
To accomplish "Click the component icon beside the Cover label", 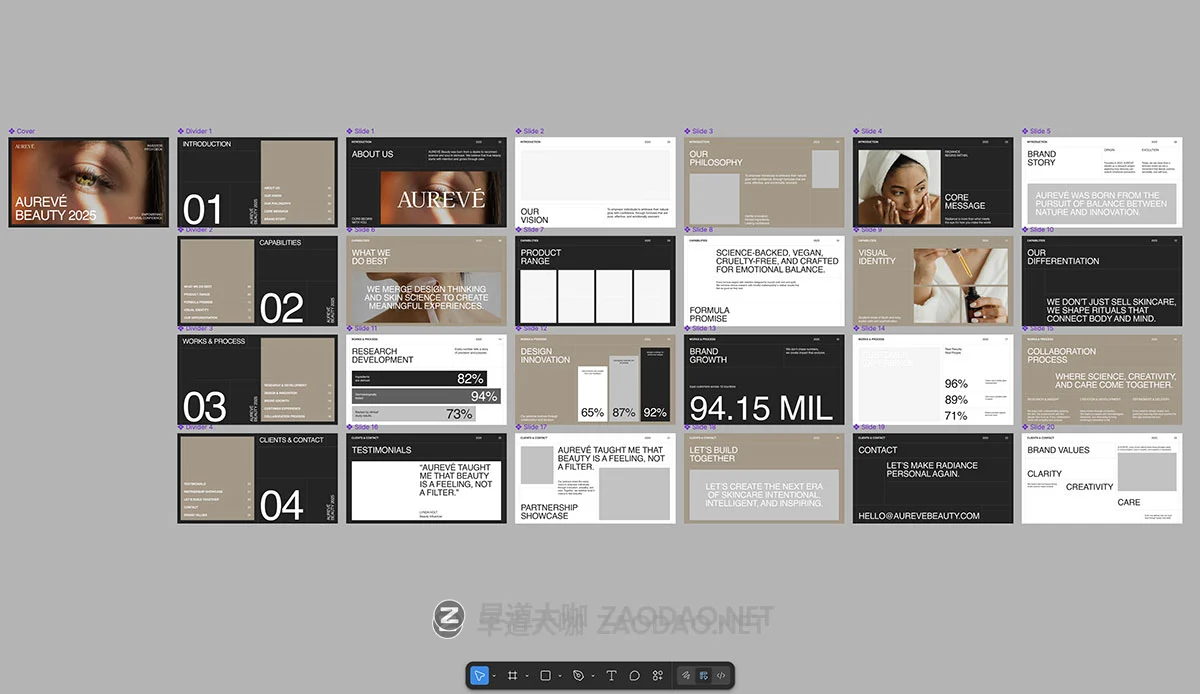I will pyautogui.click(x=12, y=131).
